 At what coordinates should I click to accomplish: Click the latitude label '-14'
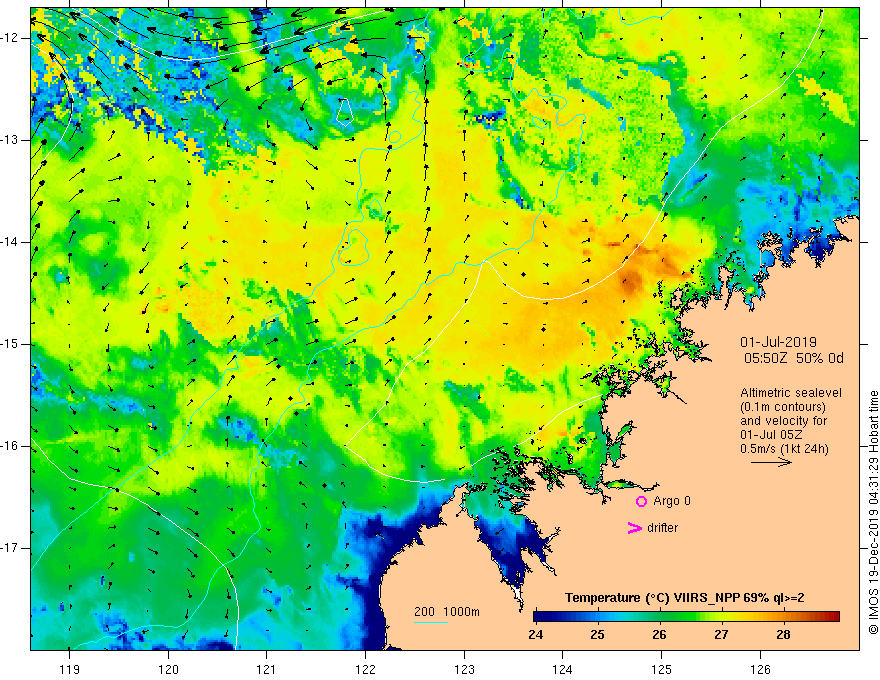pyautogui.click(x=11, y=242)
